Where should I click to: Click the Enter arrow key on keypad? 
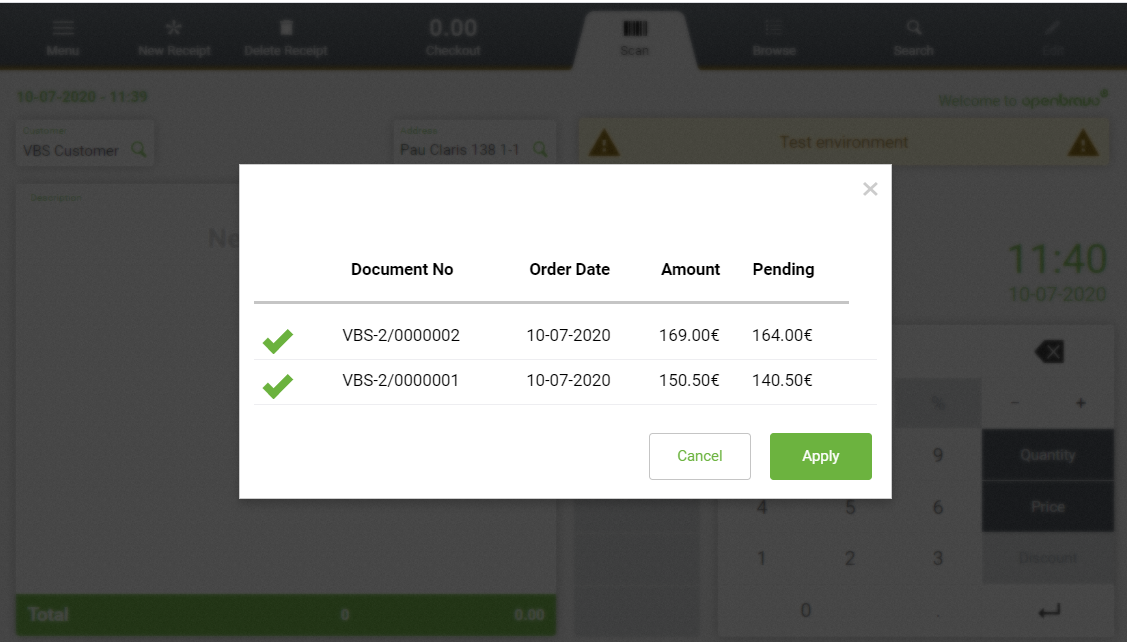pyautogui.click(x=1047, y=609)
